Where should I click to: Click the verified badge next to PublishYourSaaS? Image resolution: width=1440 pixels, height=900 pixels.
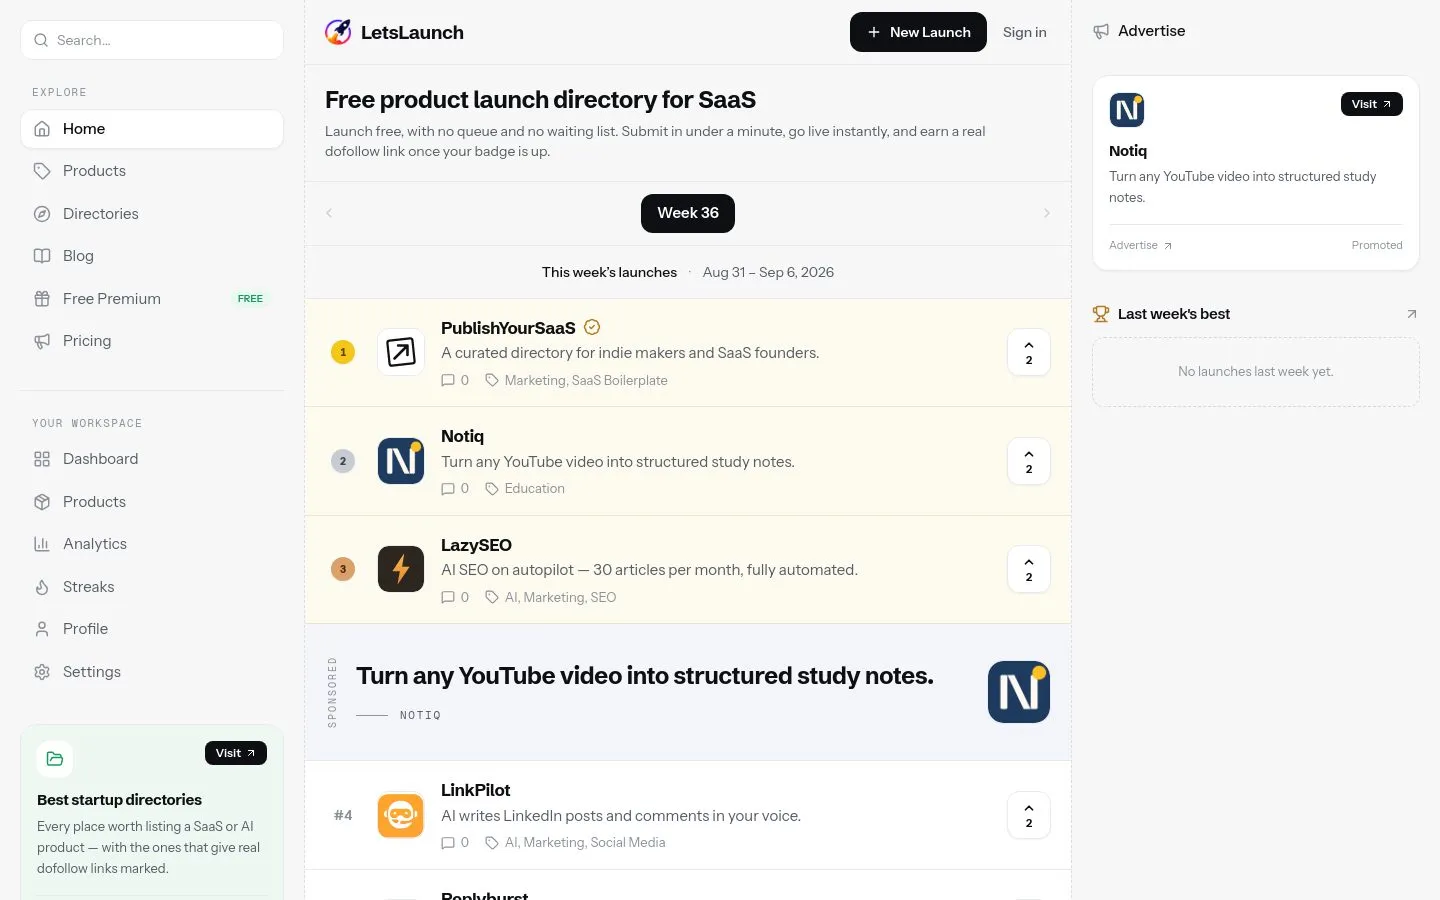[x=592, y=327]
